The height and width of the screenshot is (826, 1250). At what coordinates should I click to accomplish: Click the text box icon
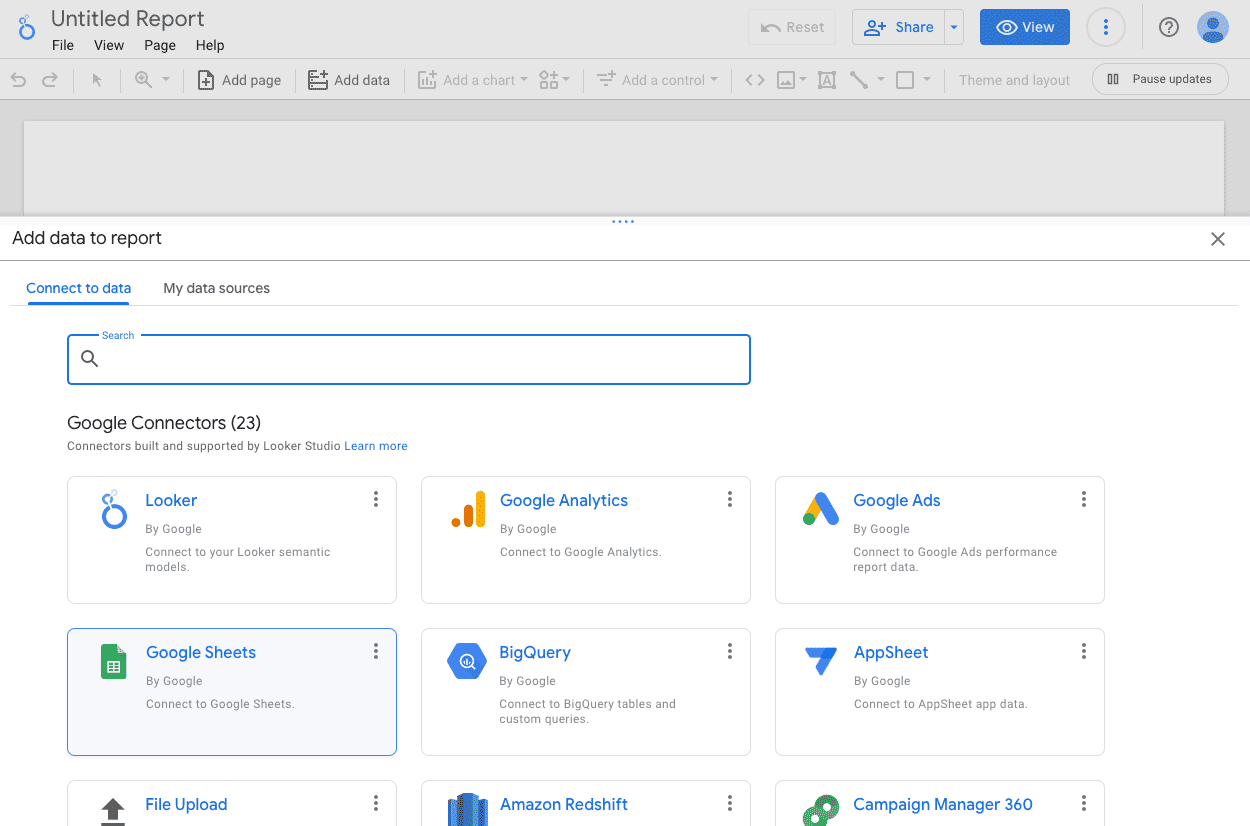click(x=827, y=80)
